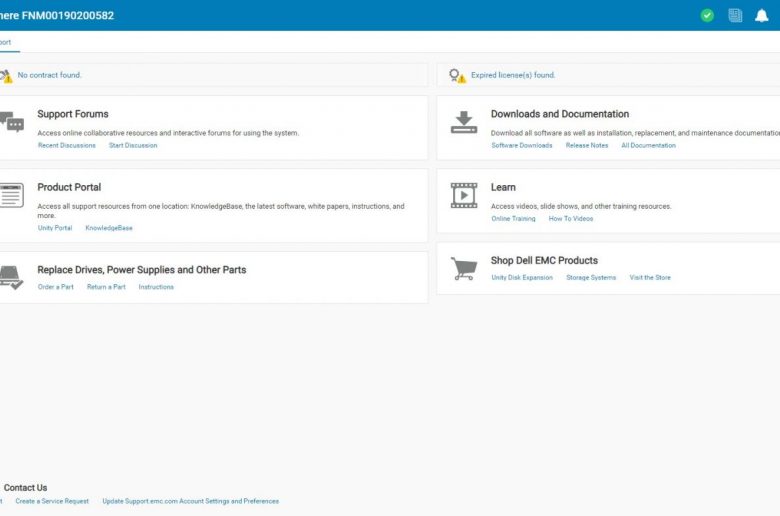Click the Support Forums chat bubbles icon
Image resolution: width=780 pixels, height=516 pixels.
tap(11, 122)
